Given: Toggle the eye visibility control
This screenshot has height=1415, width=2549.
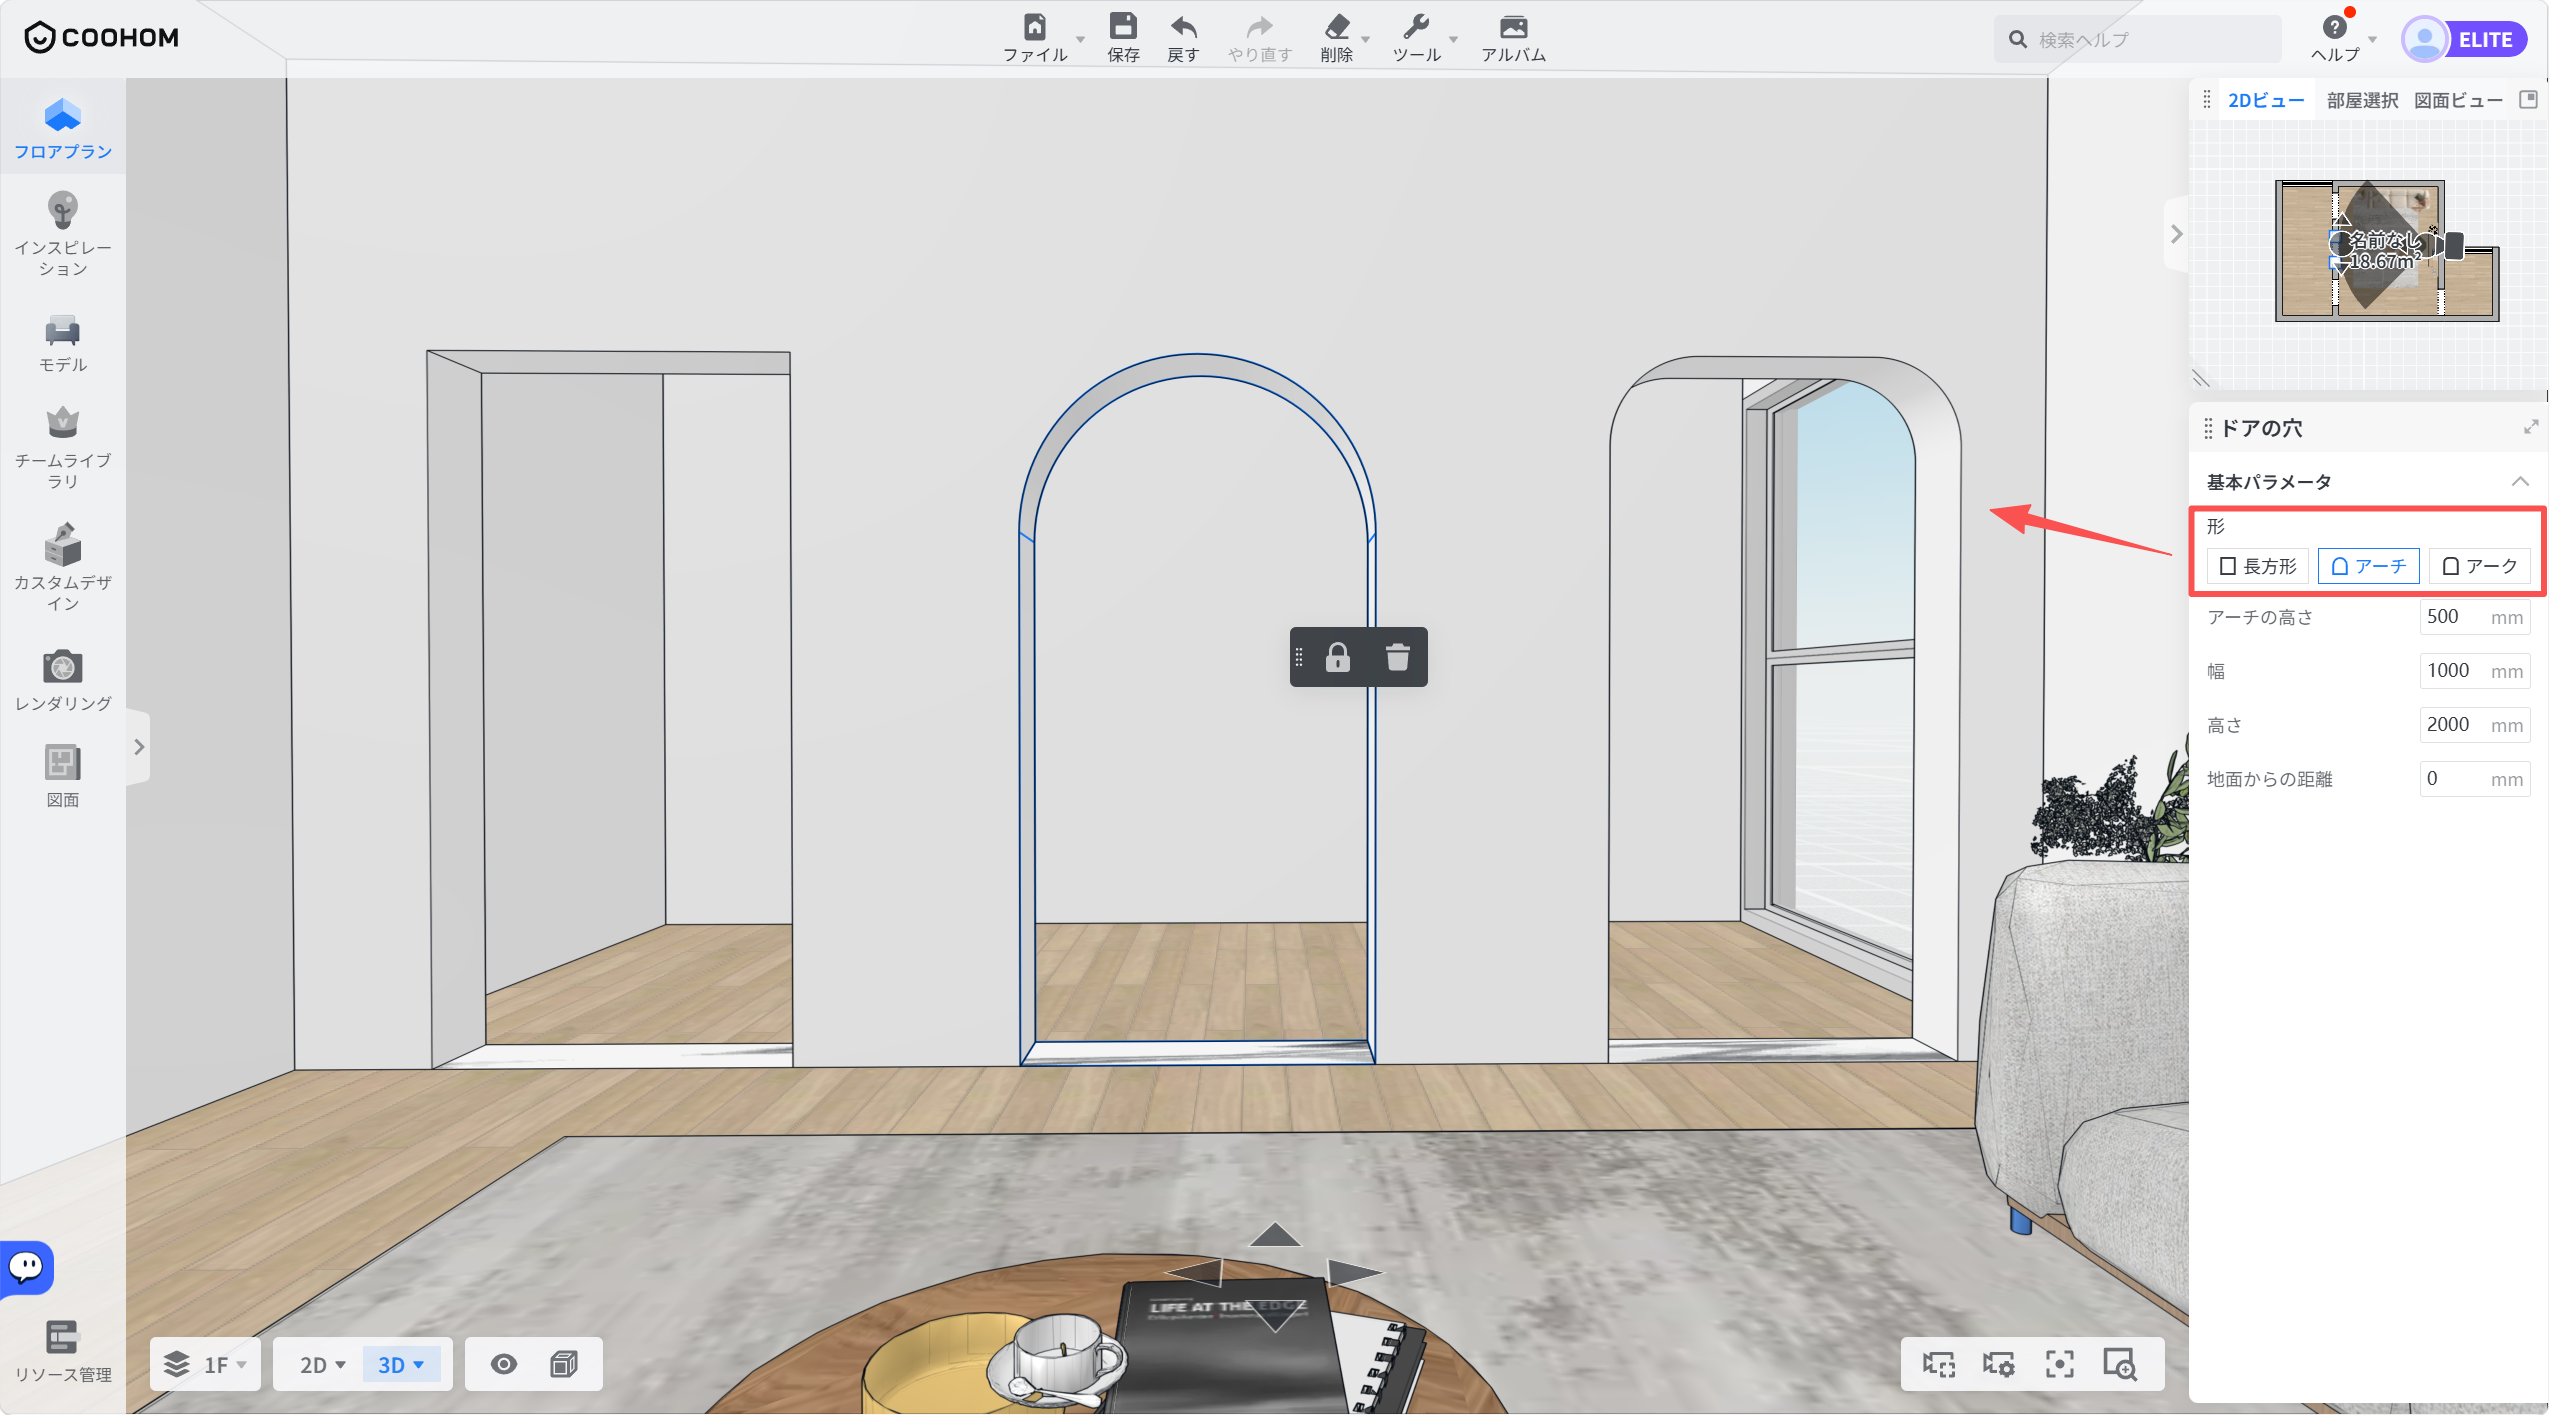Looking at the screenshot, I should (x=504, y=1364).
